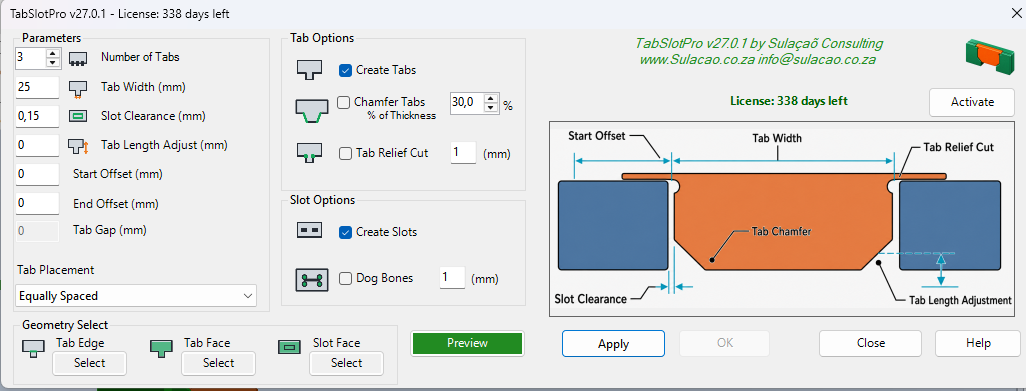1026x391 pixels.
Task: Click the Tab Width input field
Action: click(37, 87)
